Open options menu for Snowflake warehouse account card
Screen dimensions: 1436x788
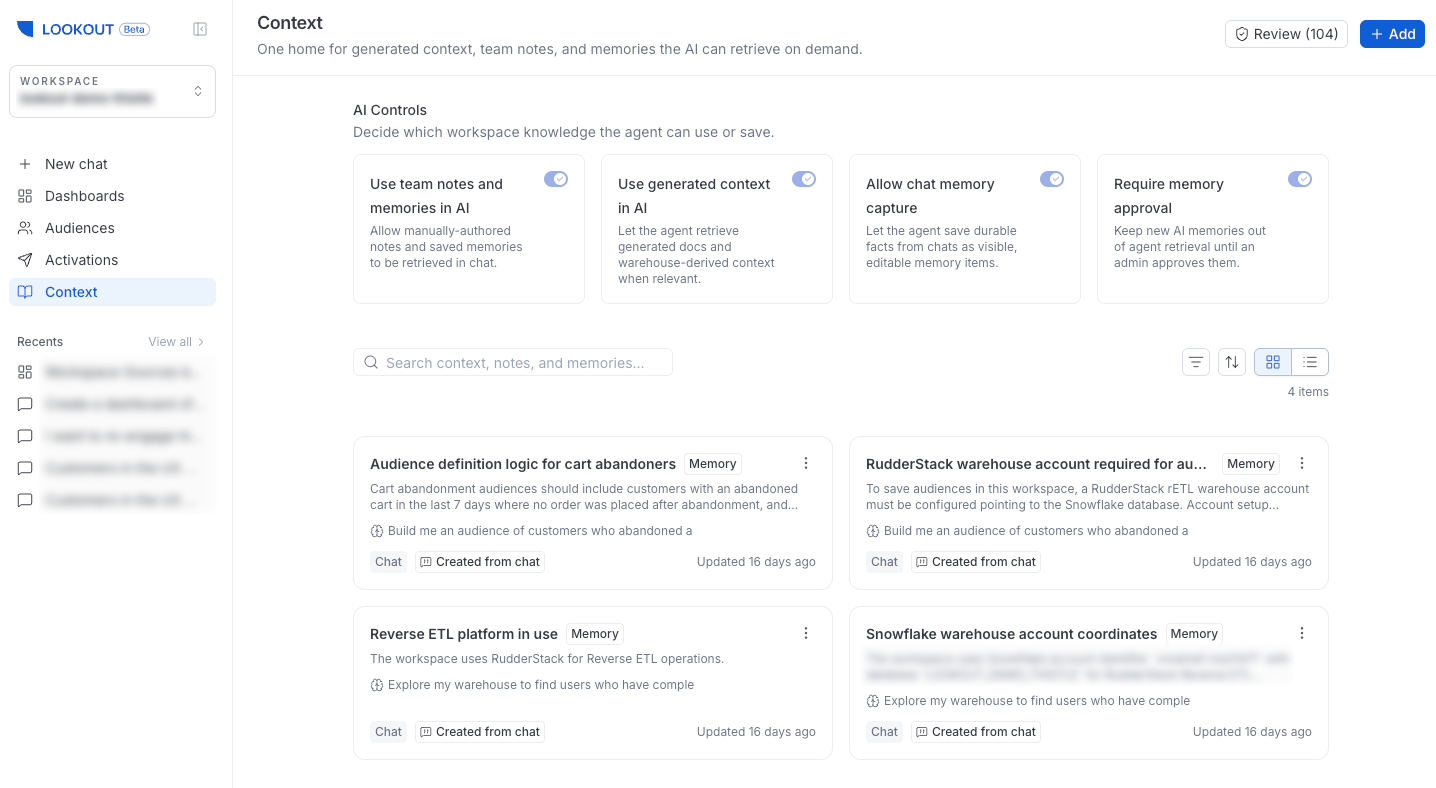[1302, 633]
